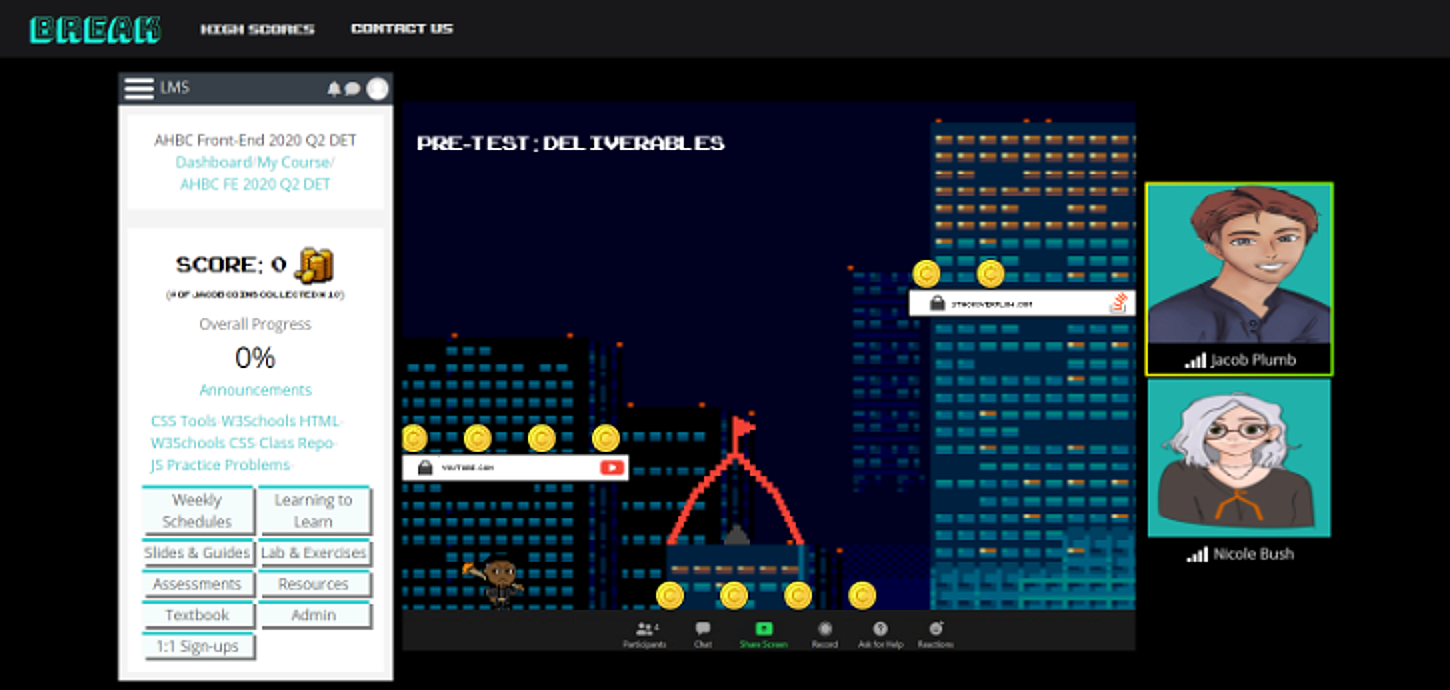
Task: Click the LMS notification bell icon
Action: pyautogui.click(x=334, y=88)
